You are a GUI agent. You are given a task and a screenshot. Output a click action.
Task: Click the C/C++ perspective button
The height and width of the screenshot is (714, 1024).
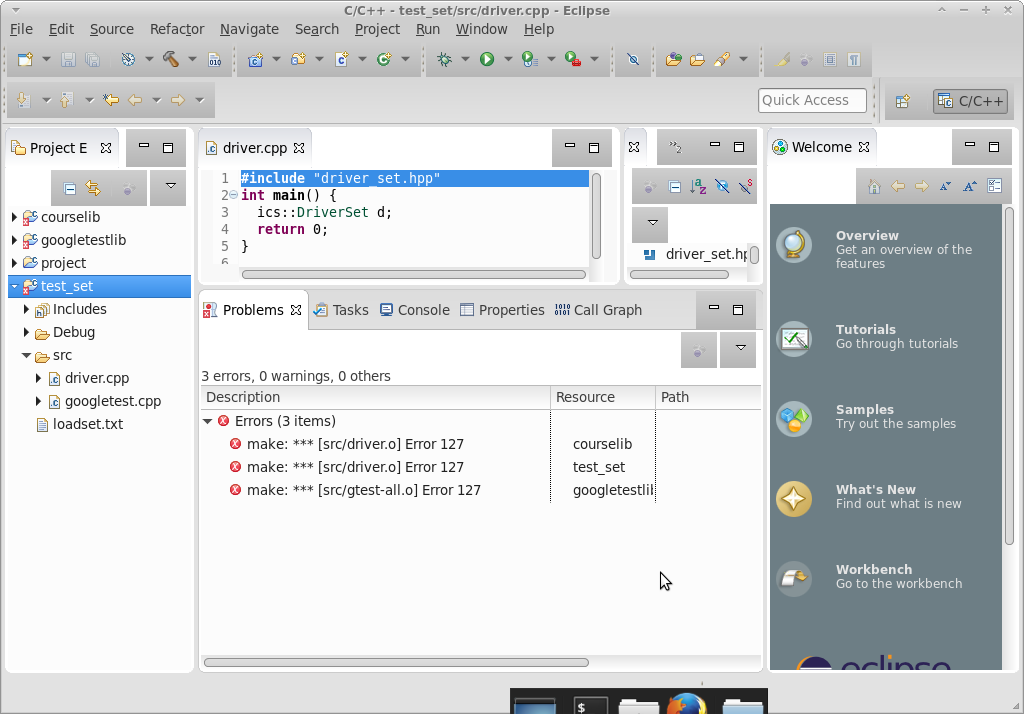click(x=970, y=101)
